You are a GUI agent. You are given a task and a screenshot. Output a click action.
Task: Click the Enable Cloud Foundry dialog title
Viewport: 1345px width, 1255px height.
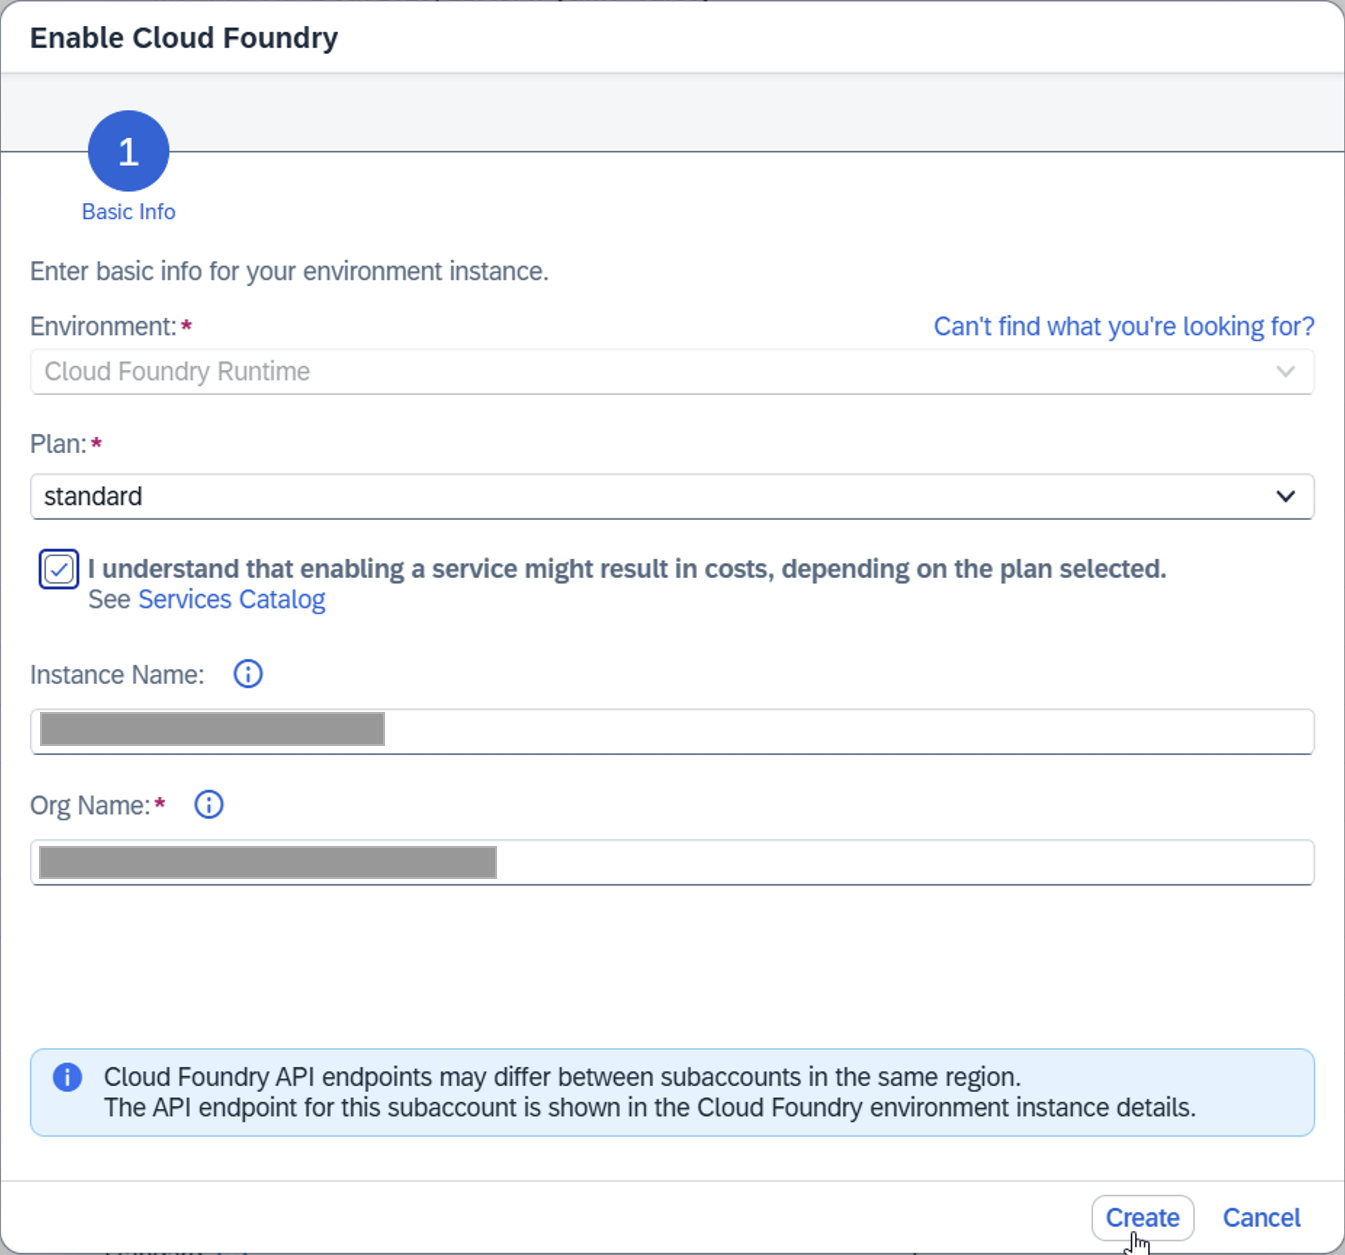[x=184, y=38]
